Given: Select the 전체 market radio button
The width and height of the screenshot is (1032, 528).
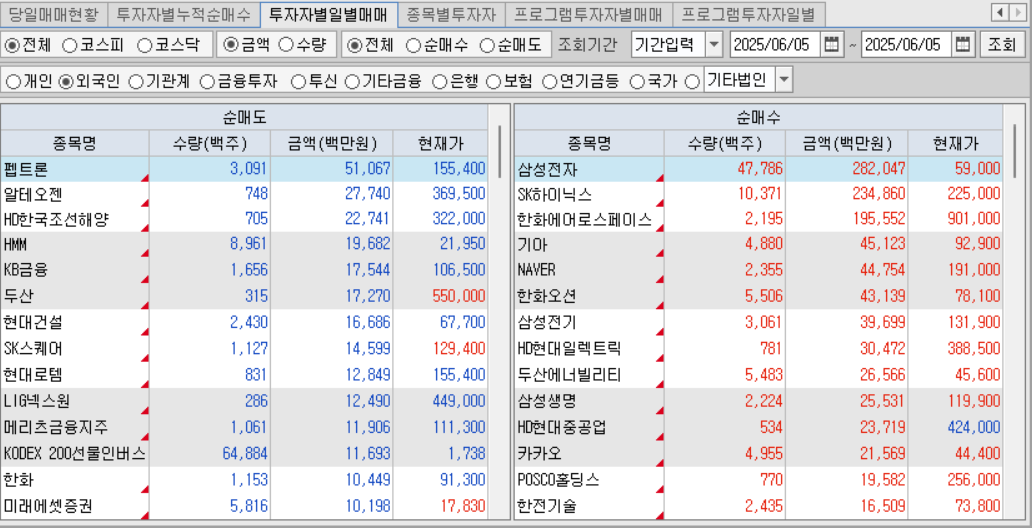Looking at the screenshot, I should point(12,45).
